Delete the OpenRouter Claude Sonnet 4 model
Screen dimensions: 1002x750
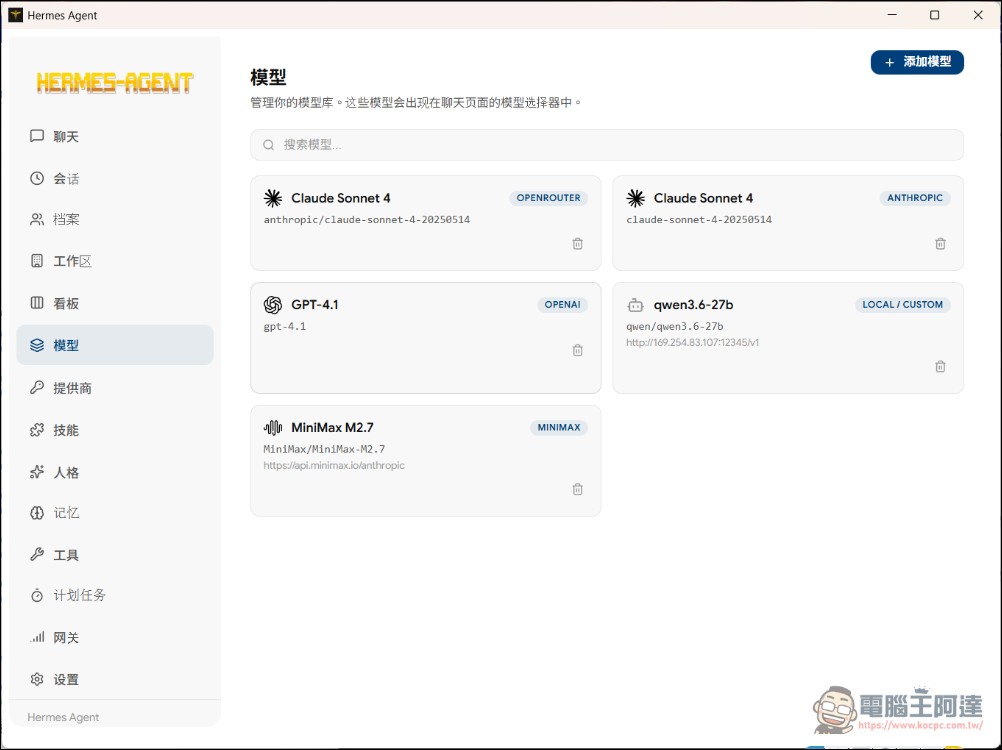tap(578, 243)
